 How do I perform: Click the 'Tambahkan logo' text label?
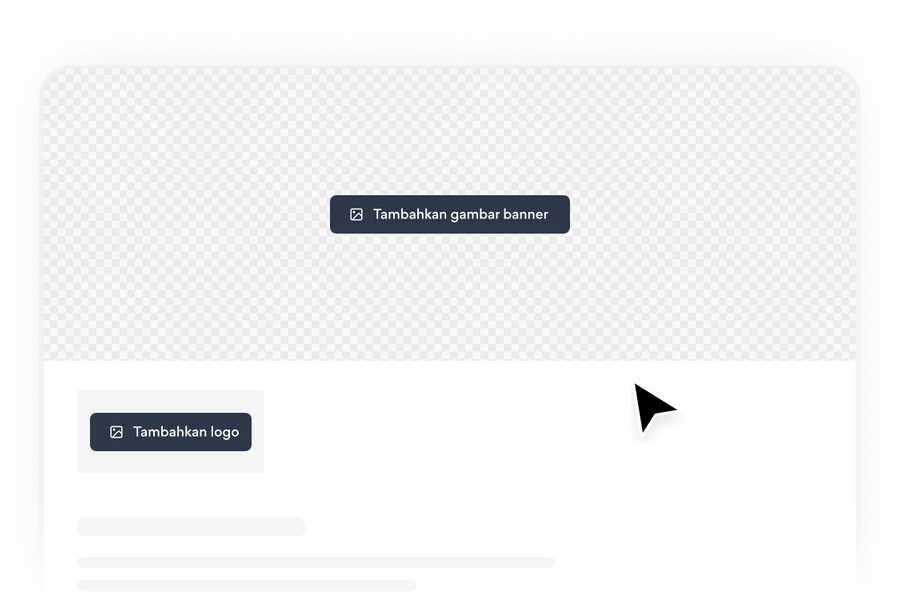pyautogui.click(x=186, y=432)
